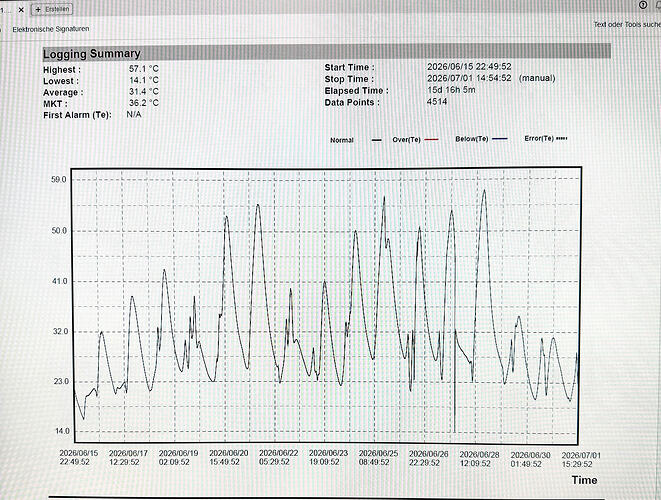This screenshot has width=661, height=500.
Task: Click the red Over(Te) legend line
Action: (x=431, y=140)
